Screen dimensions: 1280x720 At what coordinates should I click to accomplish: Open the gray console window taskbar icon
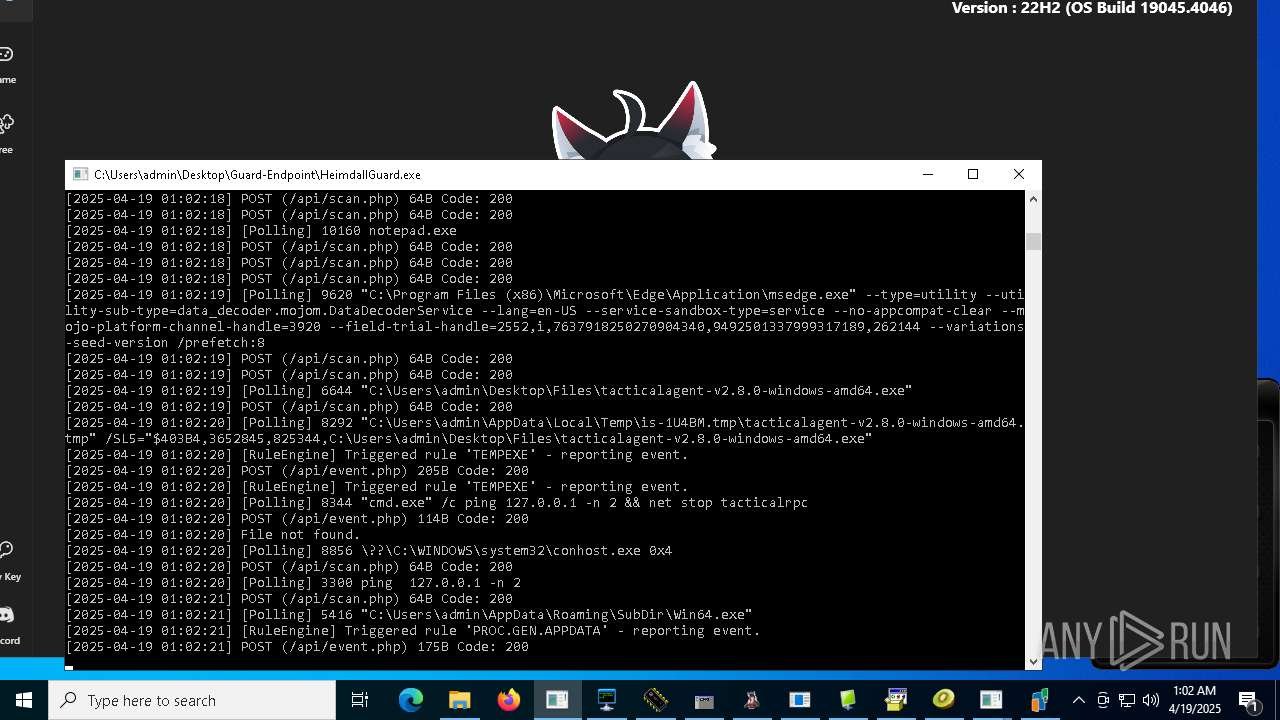[x=703, y=700]
